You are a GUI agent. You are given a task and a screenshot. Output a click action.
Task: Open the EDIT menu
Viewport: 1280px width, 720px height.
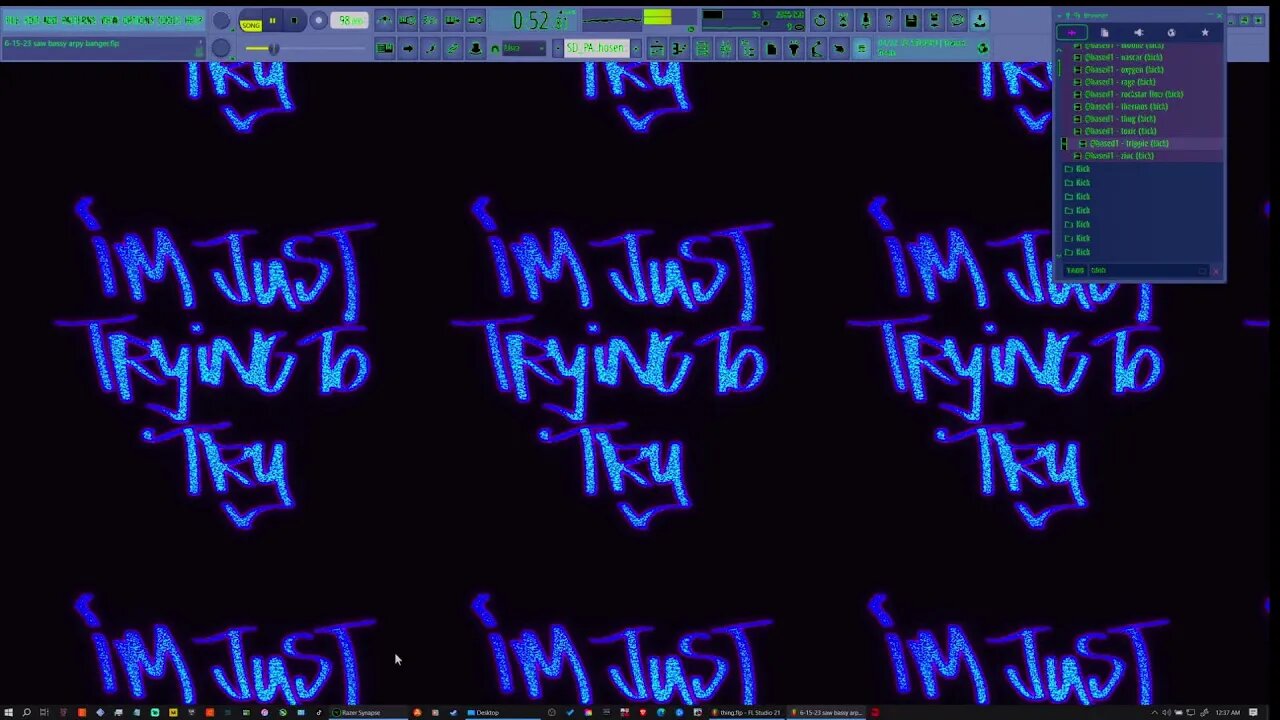(x=32, y=20)
